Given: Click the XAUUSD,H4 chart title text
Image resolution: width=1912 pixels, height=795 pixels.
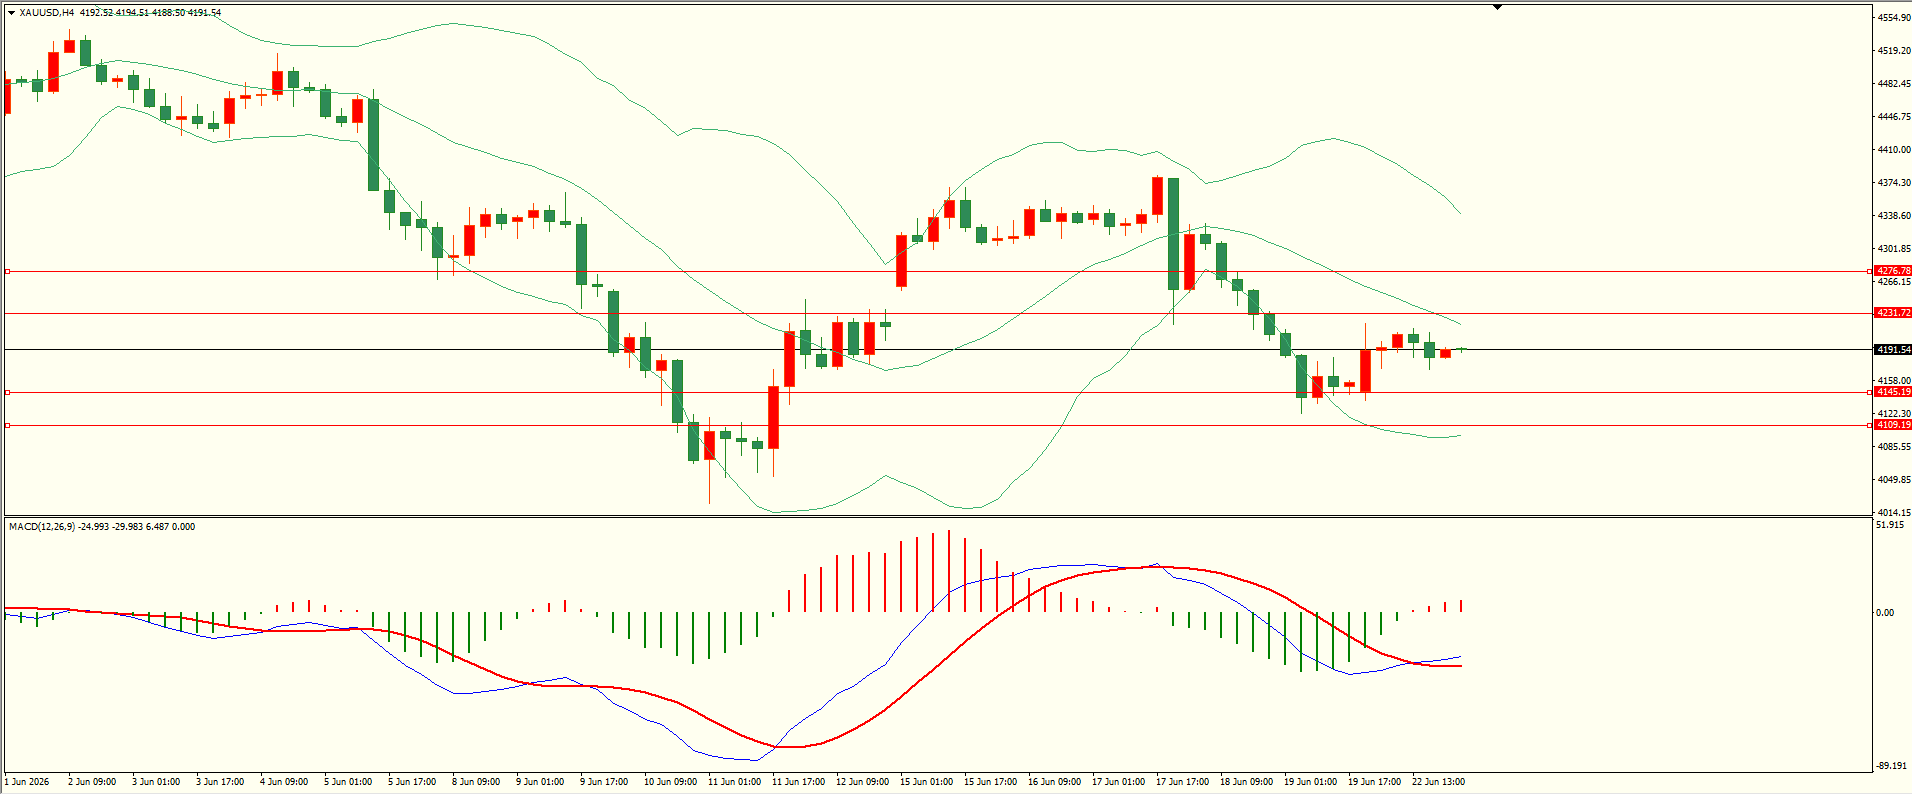Looking at the screenshot, I should point(47,13).
